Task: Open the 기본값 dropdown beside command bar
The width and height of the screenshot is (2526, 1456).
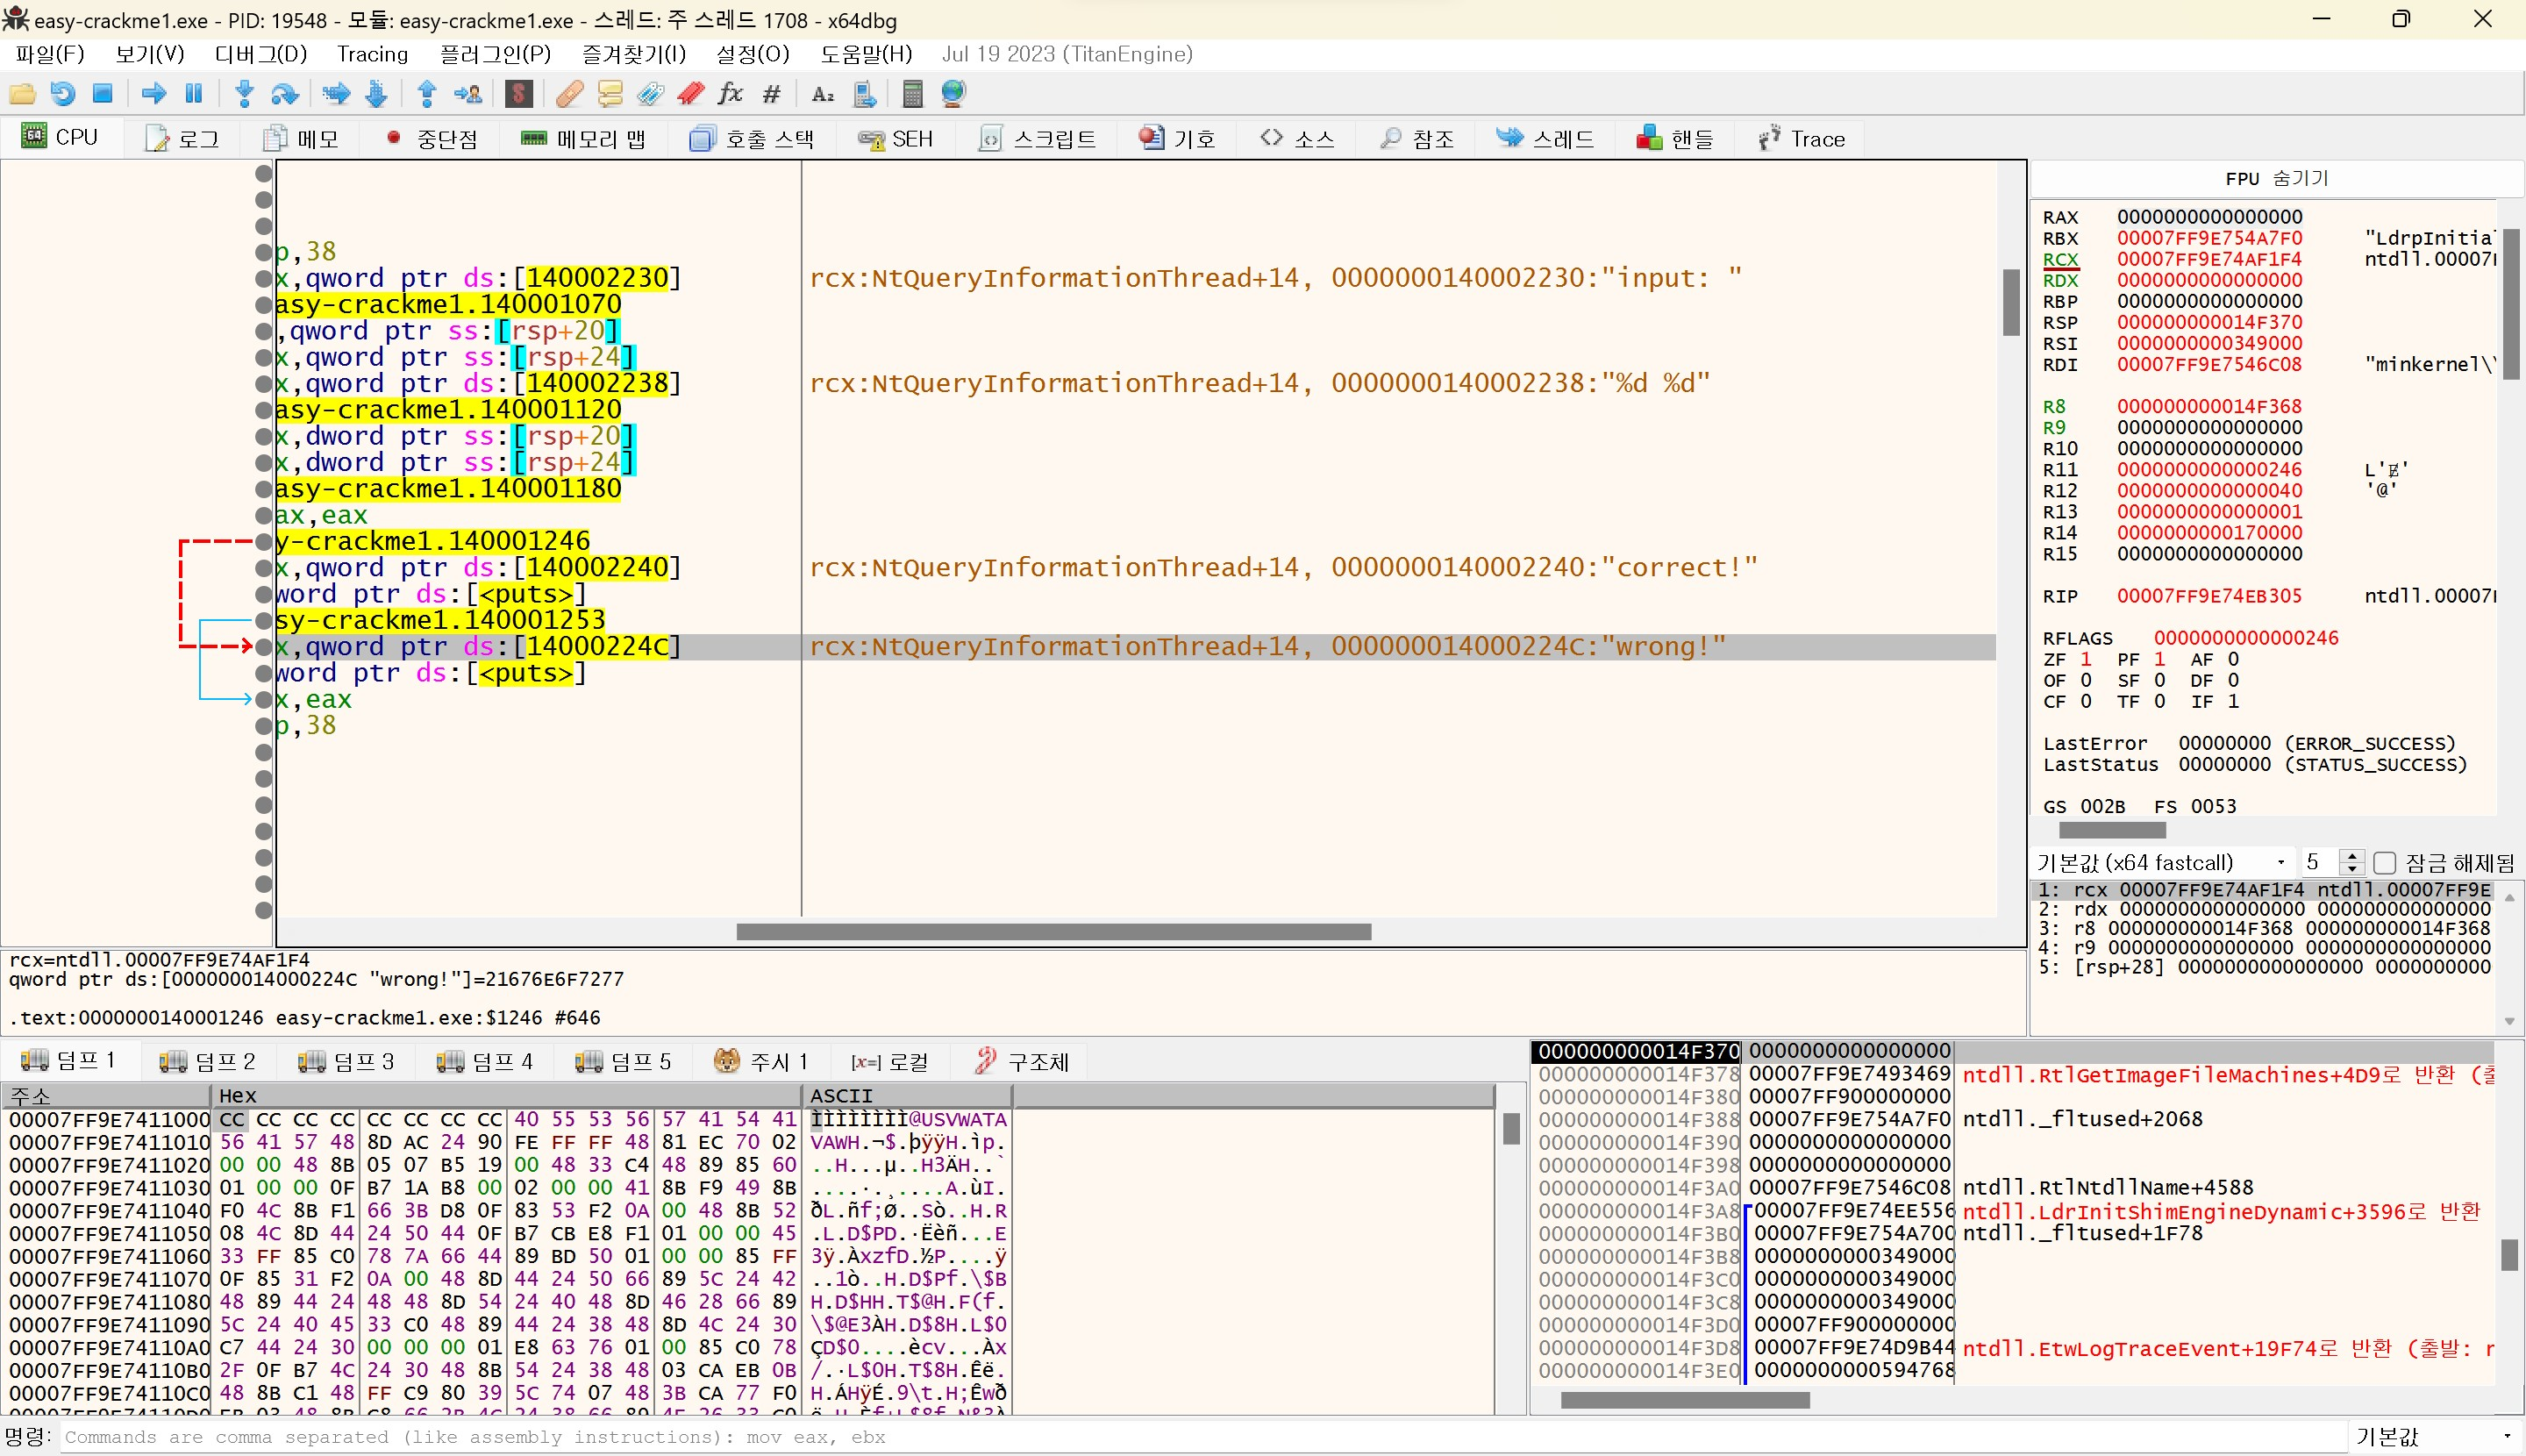Action: click(x=2432, y=1437)
